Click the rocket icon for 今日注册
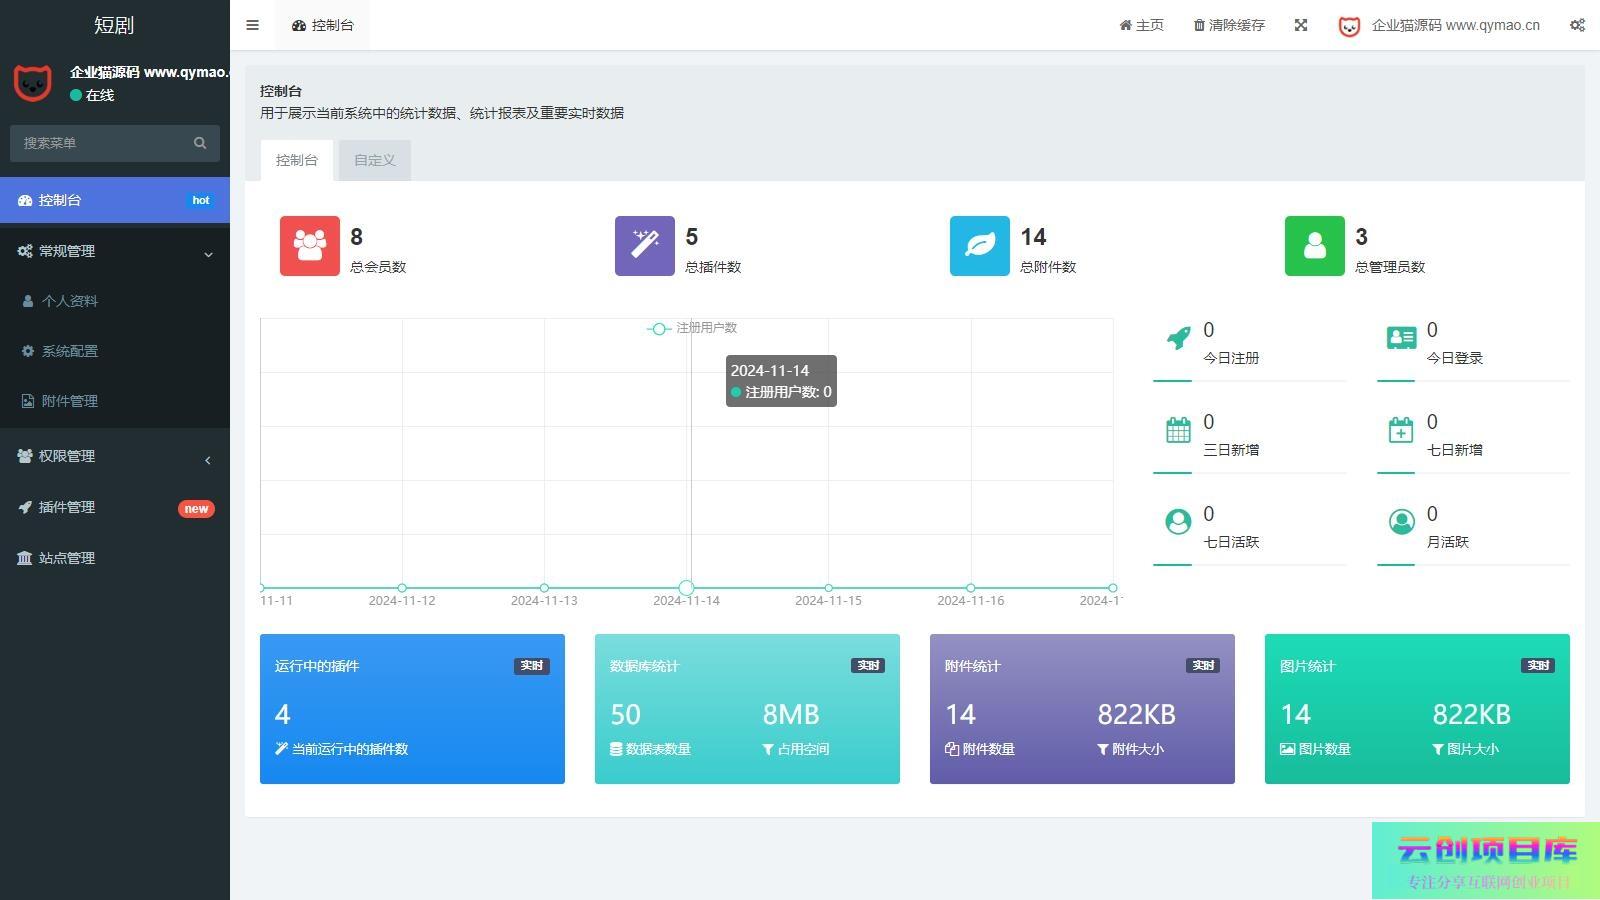The image size is (1600, 900). click(1179, 338)
